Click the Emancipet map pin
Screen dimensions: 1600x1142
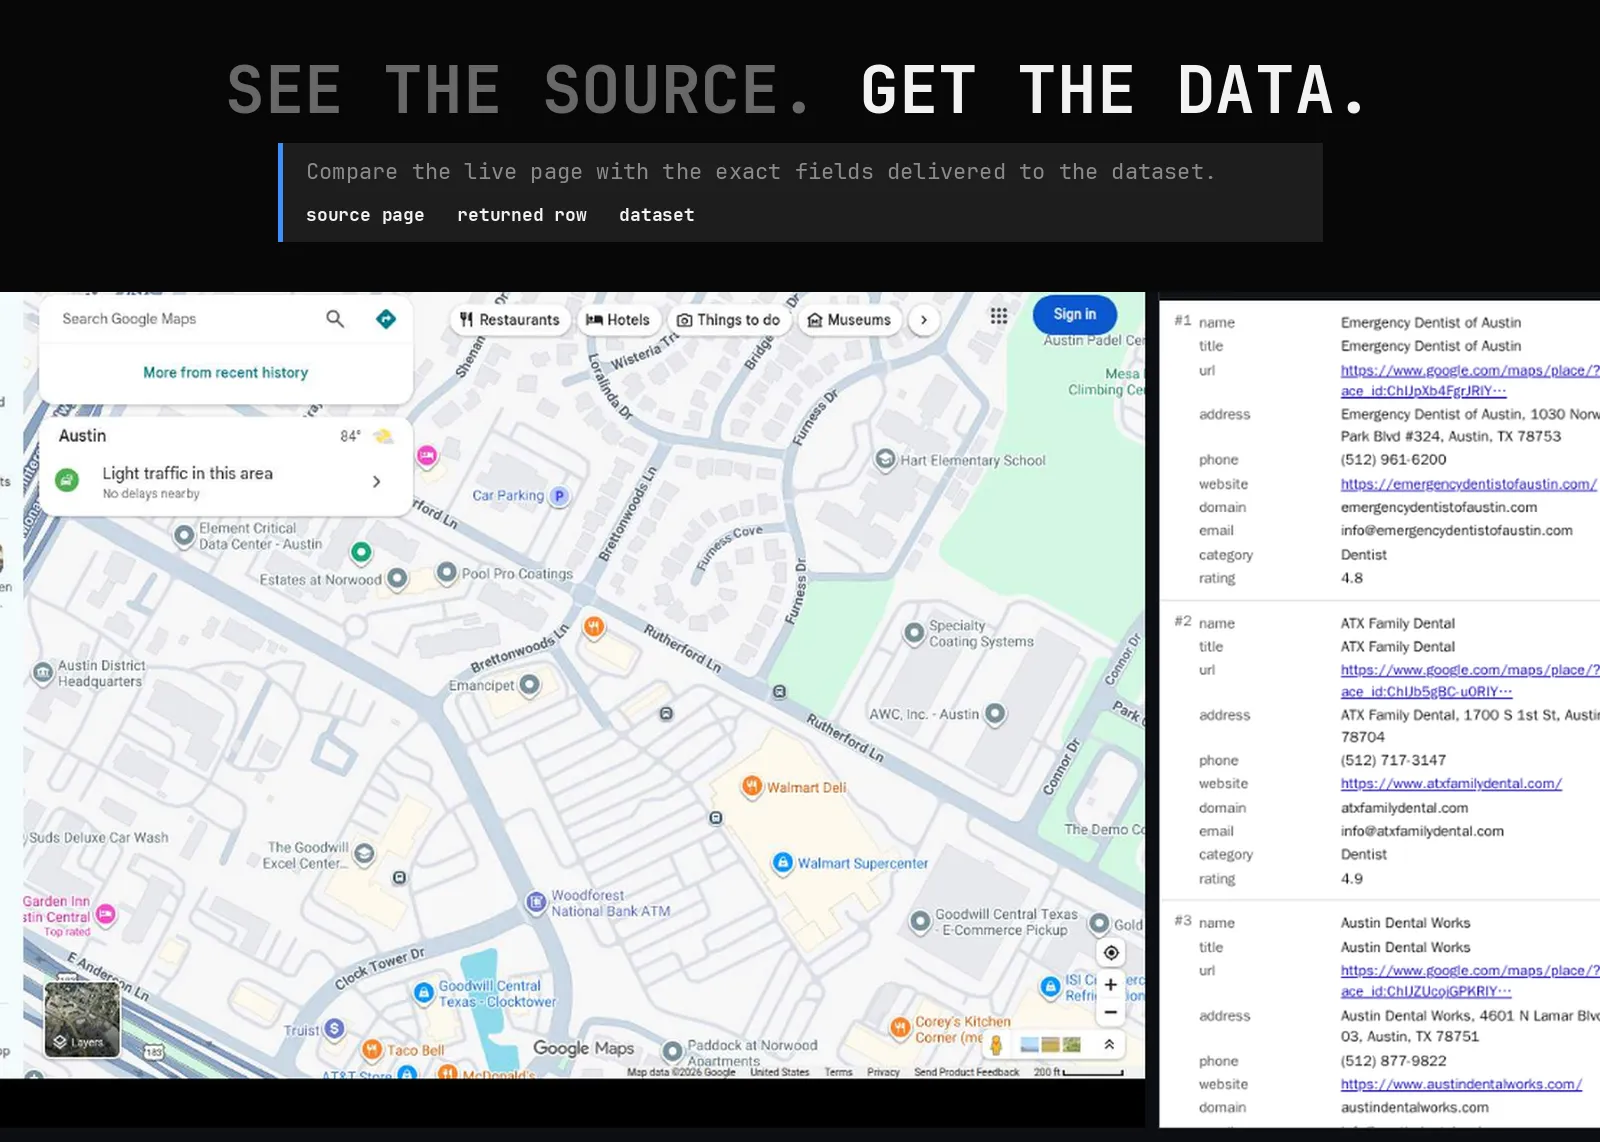[530, 685]
